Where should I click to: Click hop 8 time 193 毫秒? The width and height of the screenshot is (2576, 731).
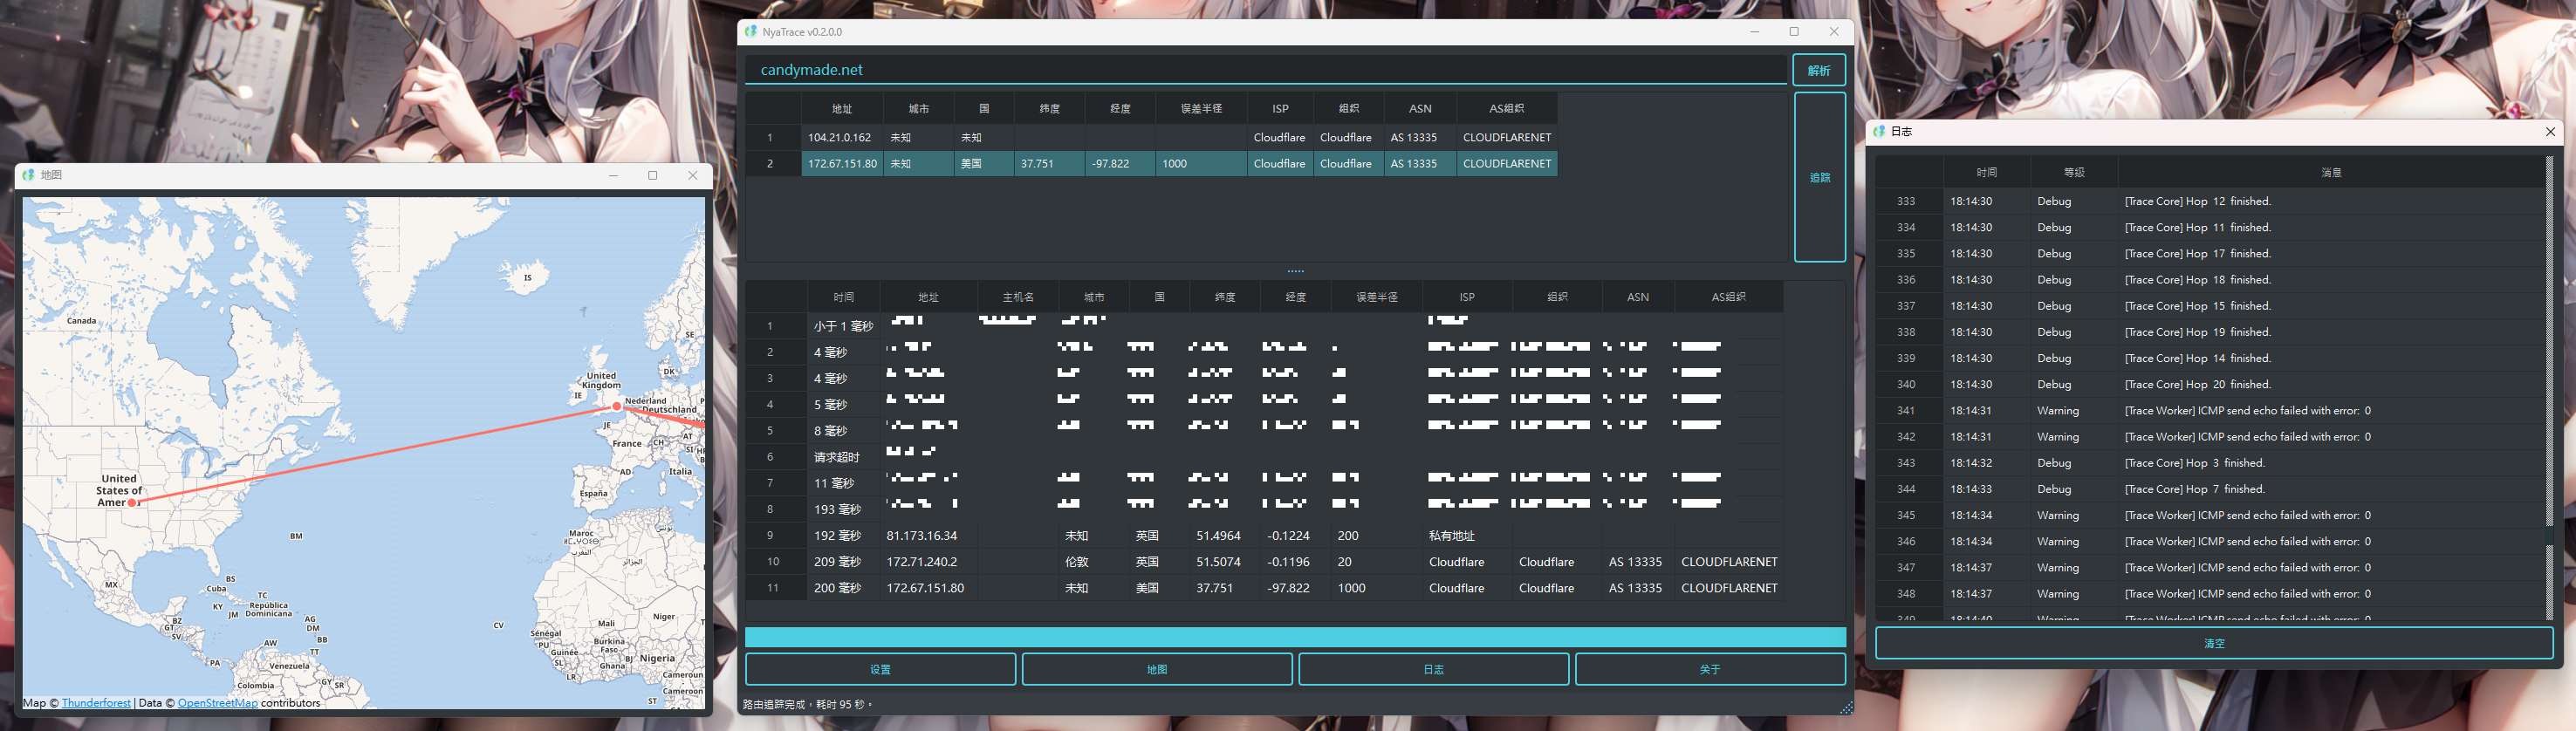point(843,509)
